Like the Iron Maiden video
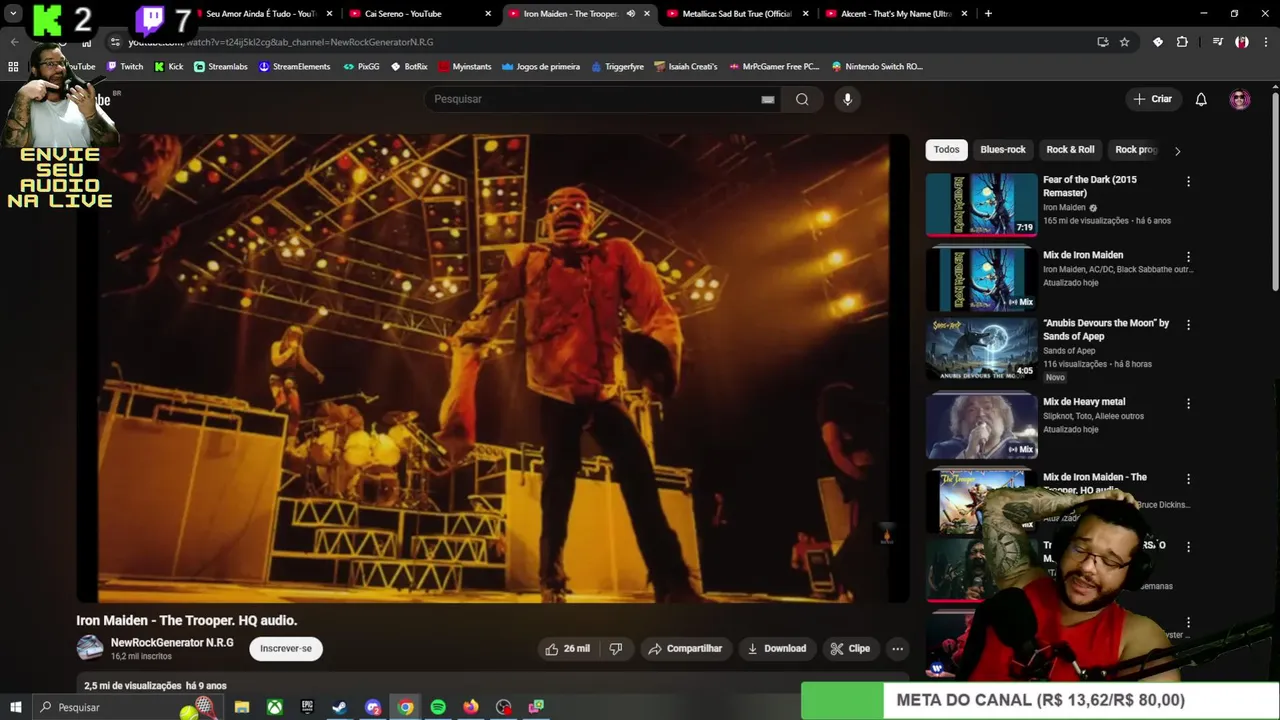This screenshot has height=720, width=1280. click(x=568, y=648)
